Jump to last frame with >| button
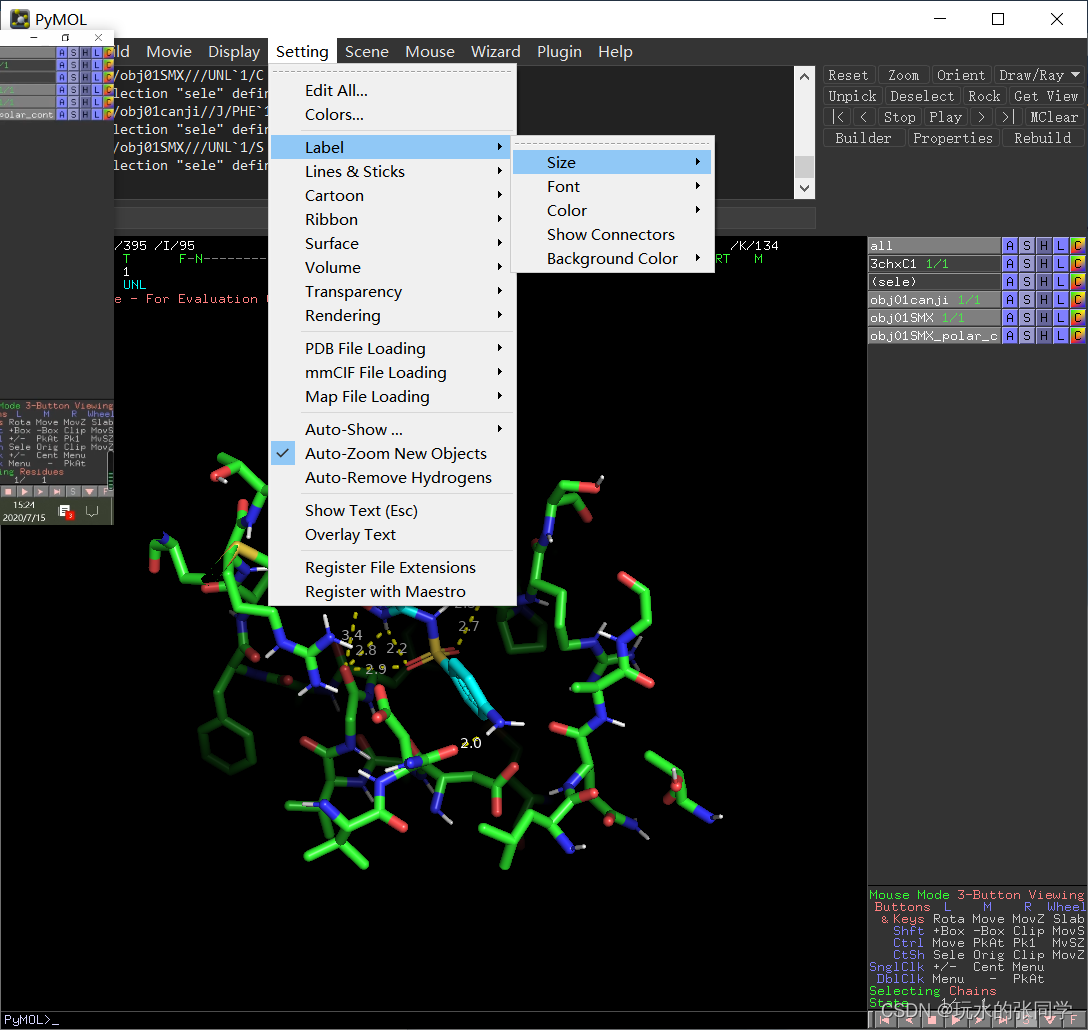Viewport: 1088px width, 1030px height. point(1008,117)
